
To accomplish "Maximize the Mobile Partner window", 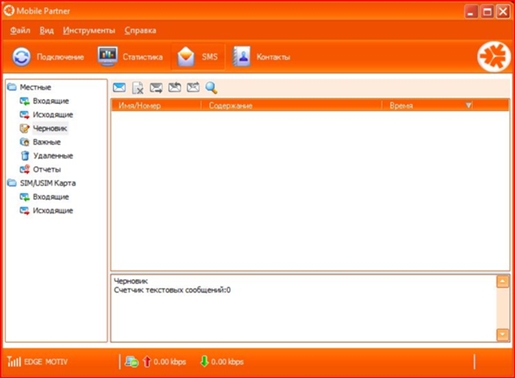I will [487, 12].
